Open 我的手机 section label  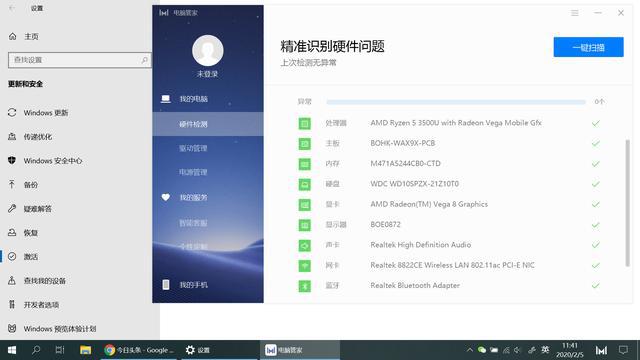194,284
